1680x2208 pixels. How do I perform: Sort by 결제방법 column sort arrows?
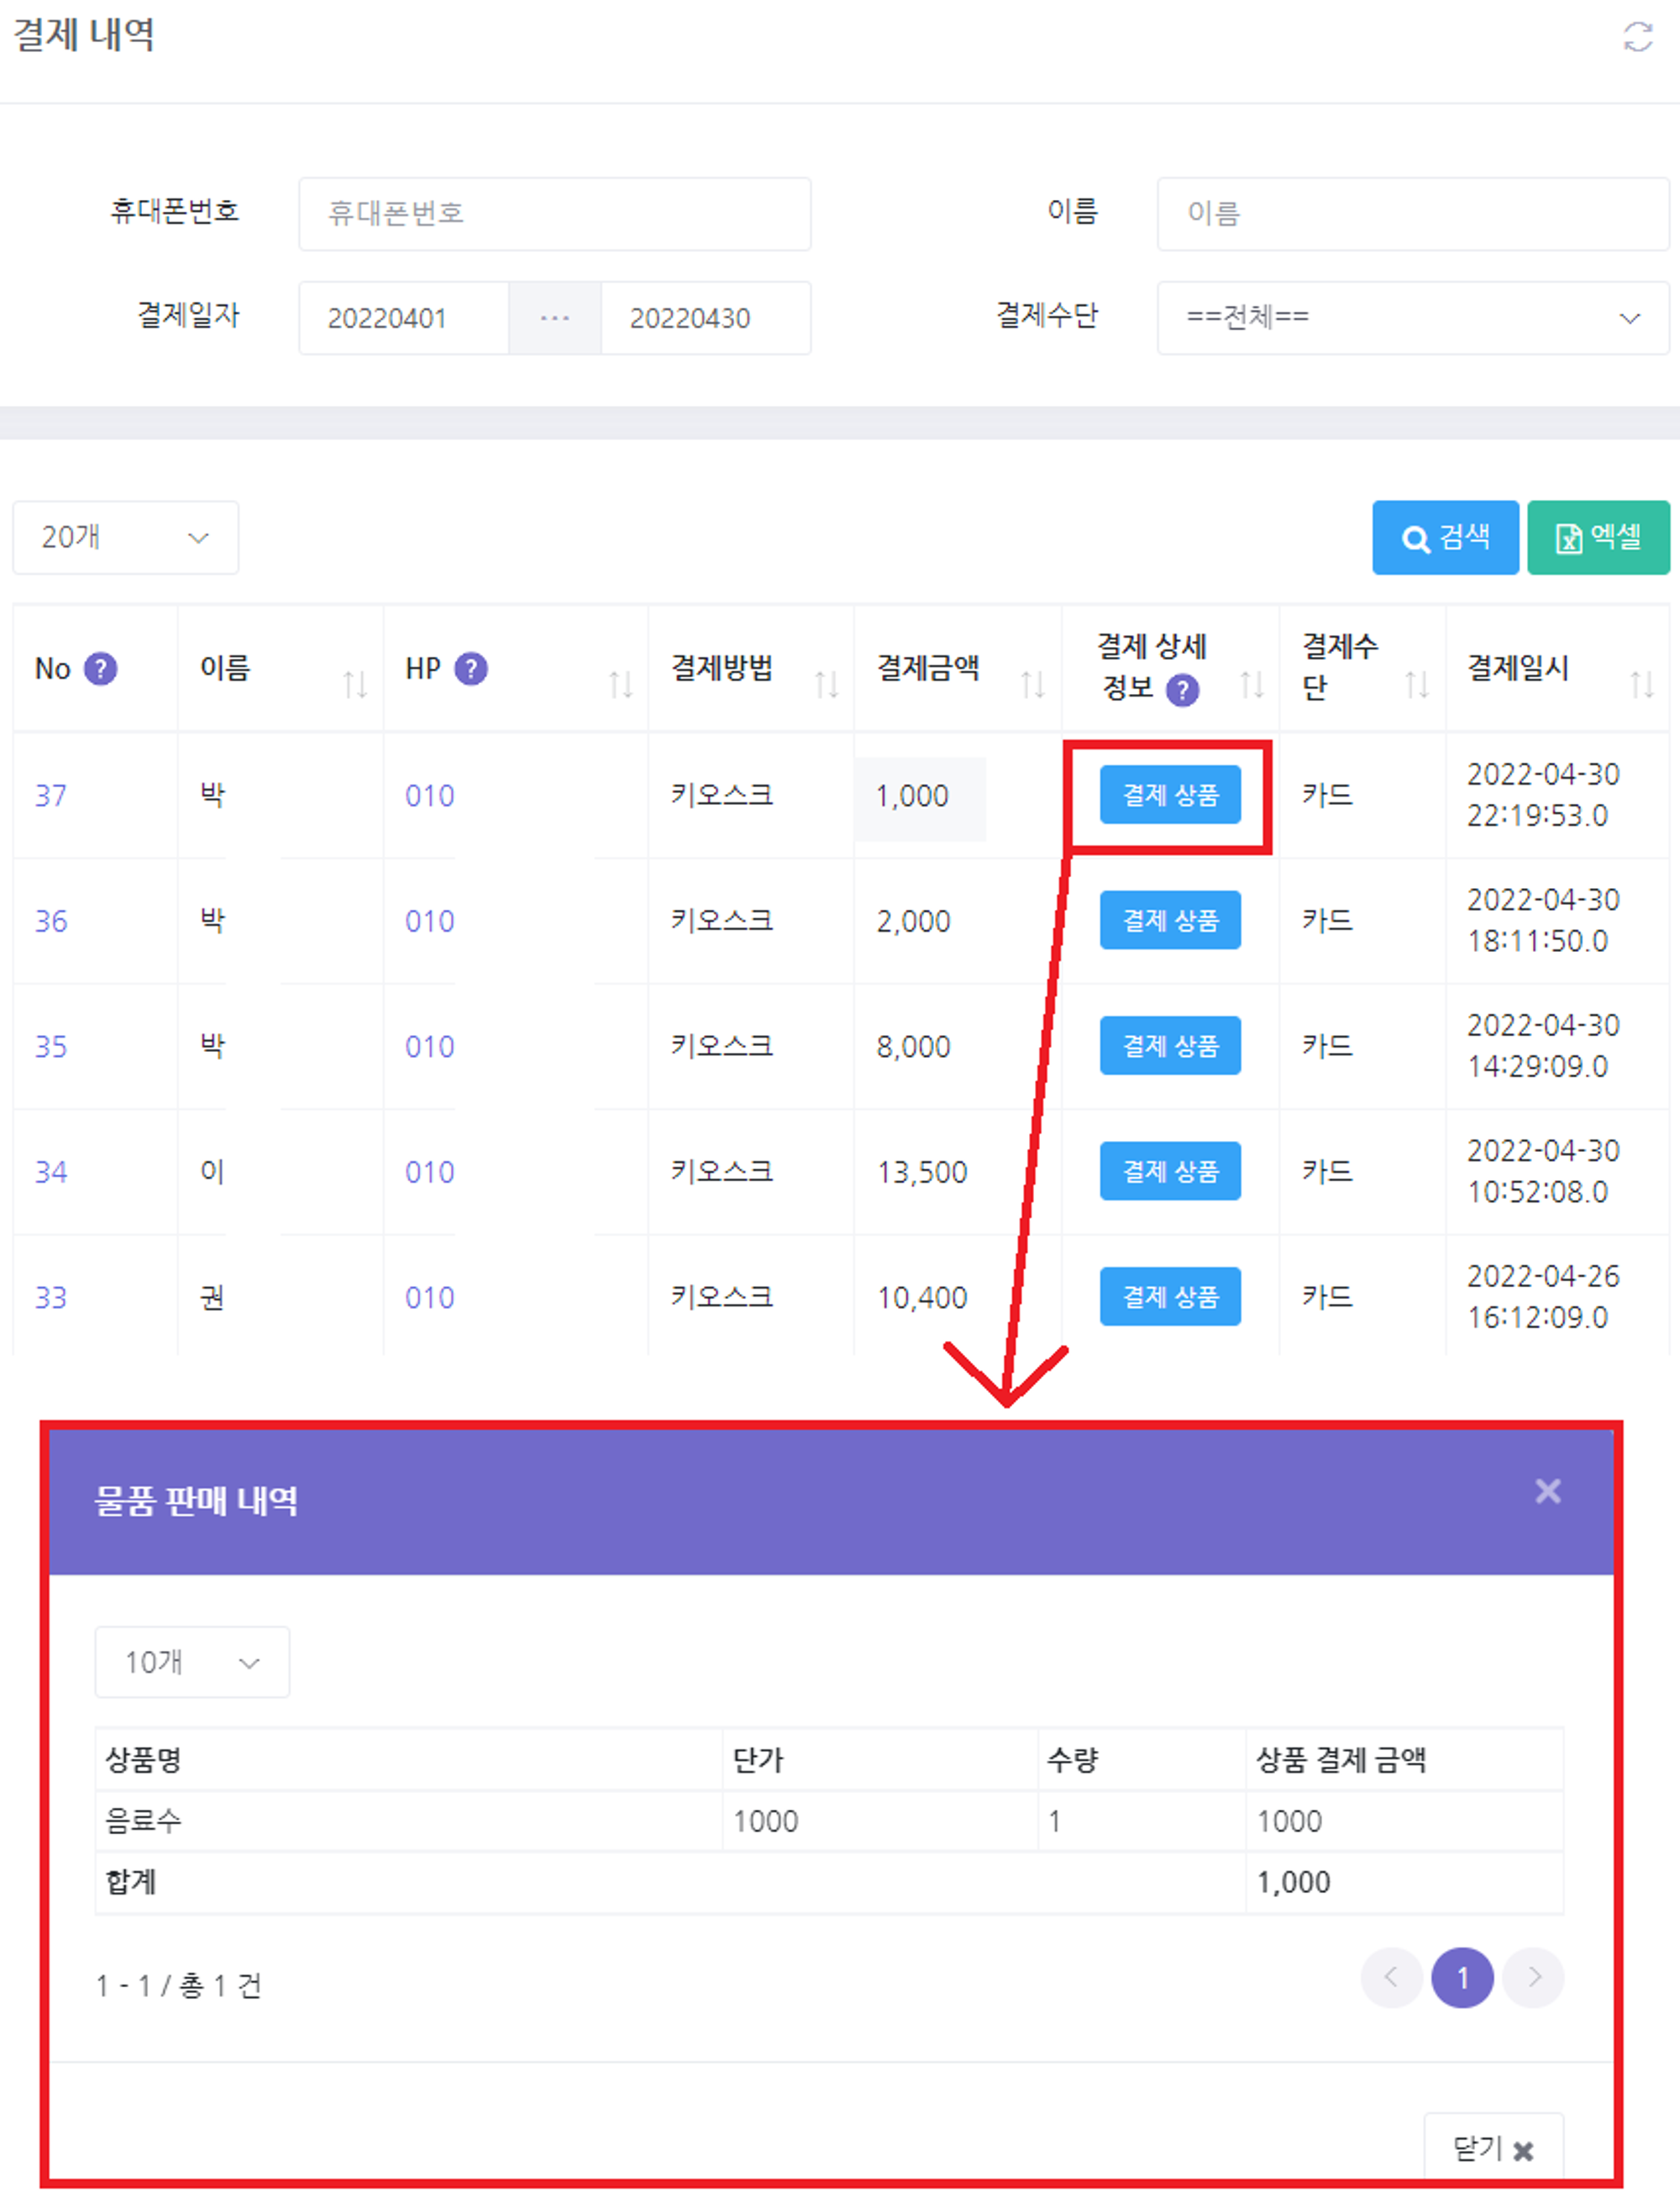point(826,685)
